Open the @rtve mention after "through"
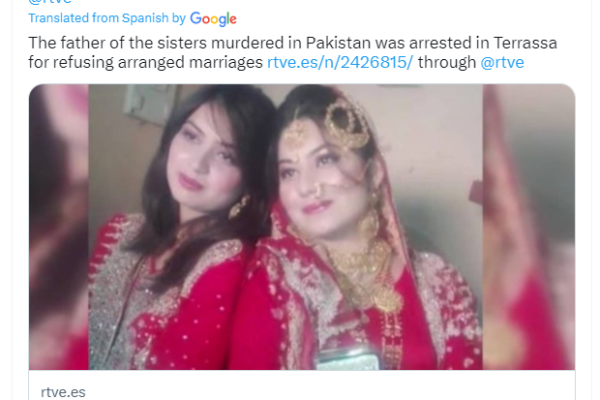The width and height of the screenshot is (600, 400). click(502, 62)
